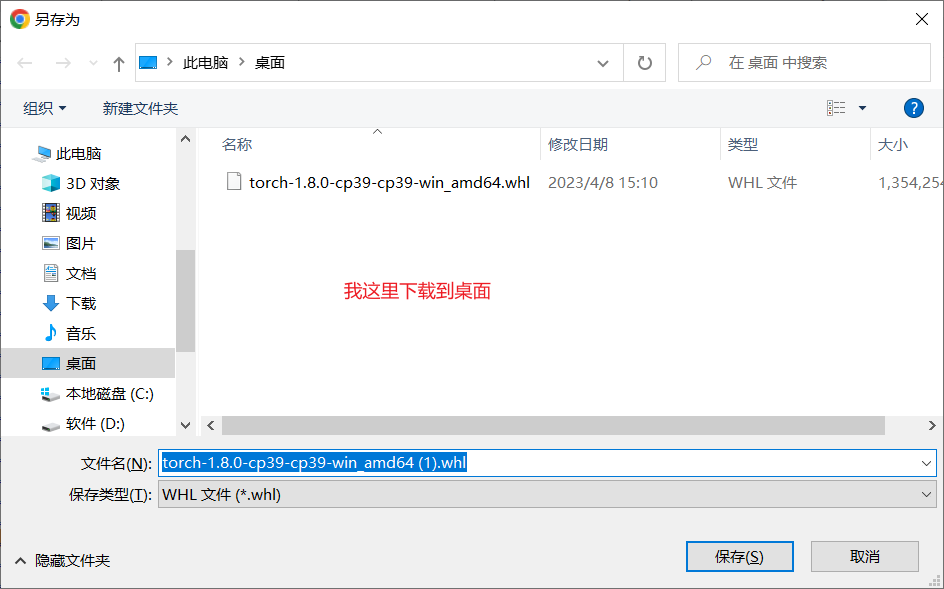Click the 取消 button

point(865,556)
